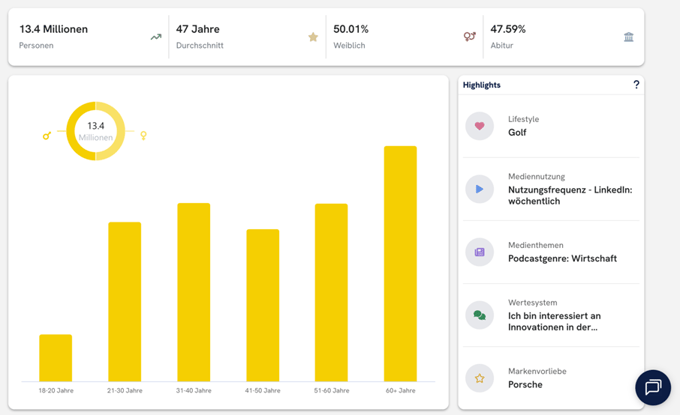Click the tallest 60+ Jahre bar
Screen dimensions: 680x415
pos(400,263)
